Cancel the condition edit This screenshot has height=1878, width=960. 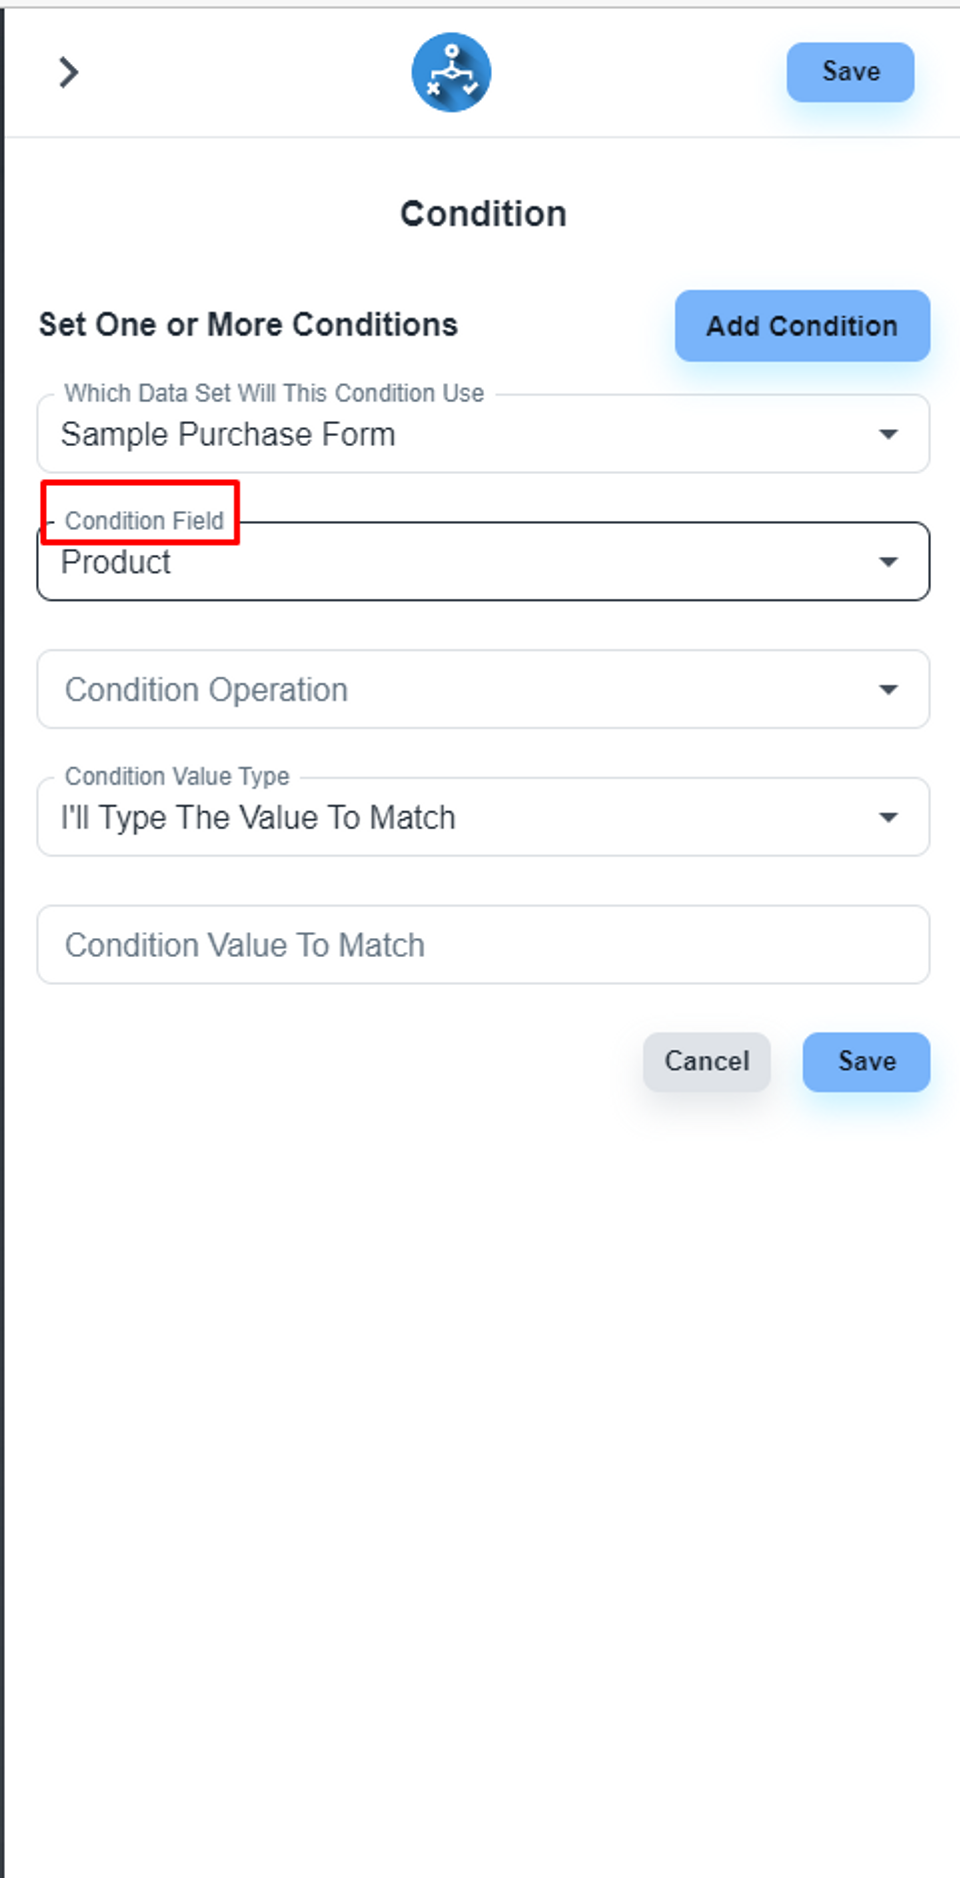coord(706,1061)
